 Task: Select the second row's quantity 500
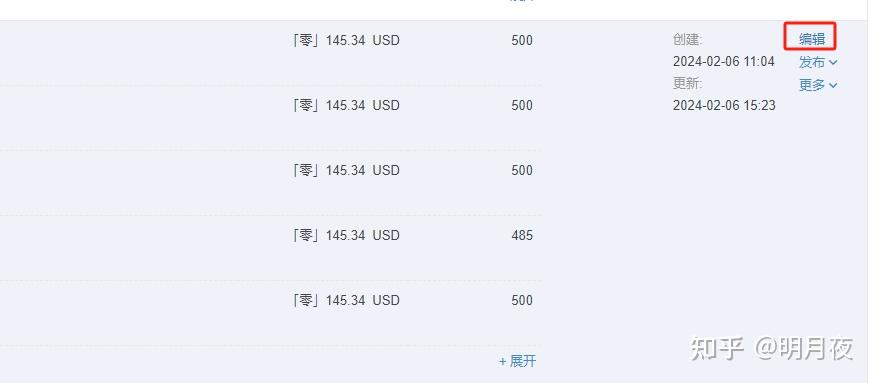click(522, 106)
